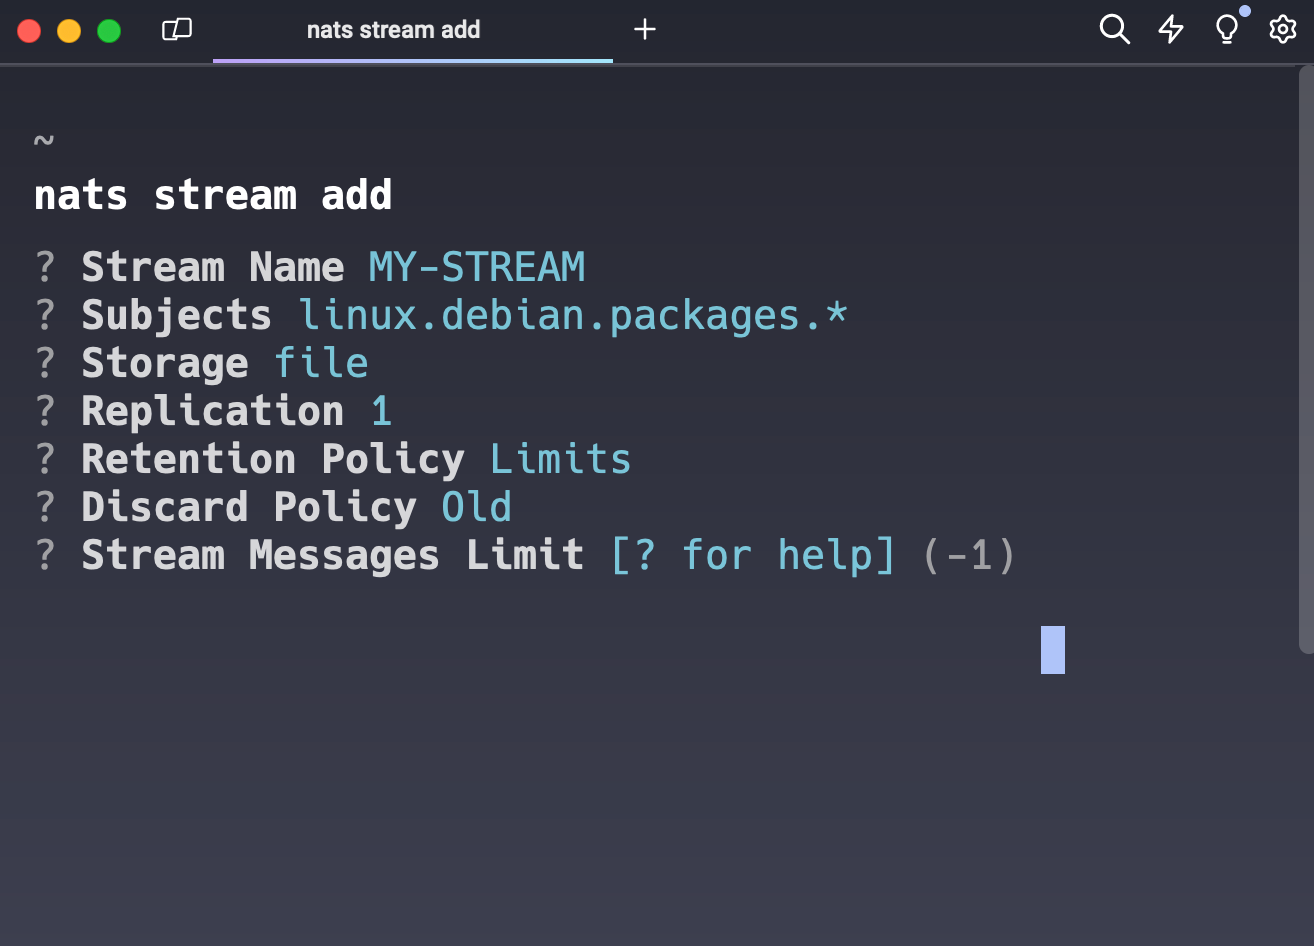This screenshot has width=1314, height=946.
Task: Click the overlapping-panes icon beside traffic lights
Action: click(x=178, y=30)
